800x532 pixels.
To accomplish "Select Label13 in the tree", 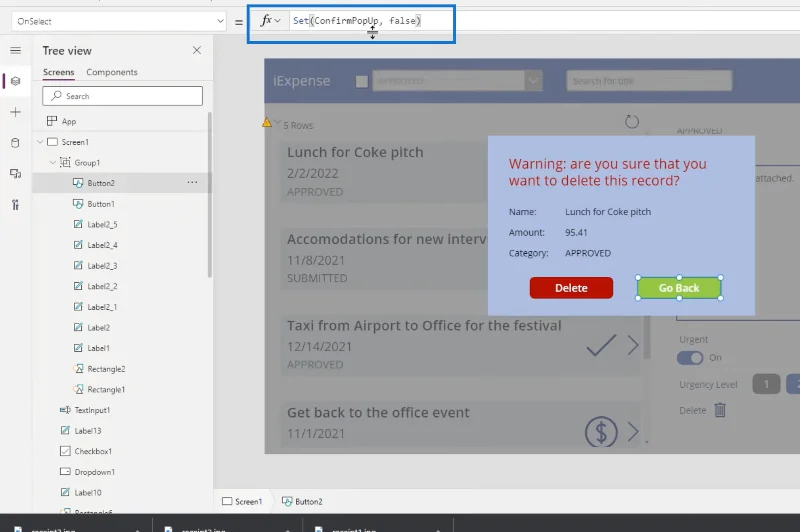I will tap(88, 430).
